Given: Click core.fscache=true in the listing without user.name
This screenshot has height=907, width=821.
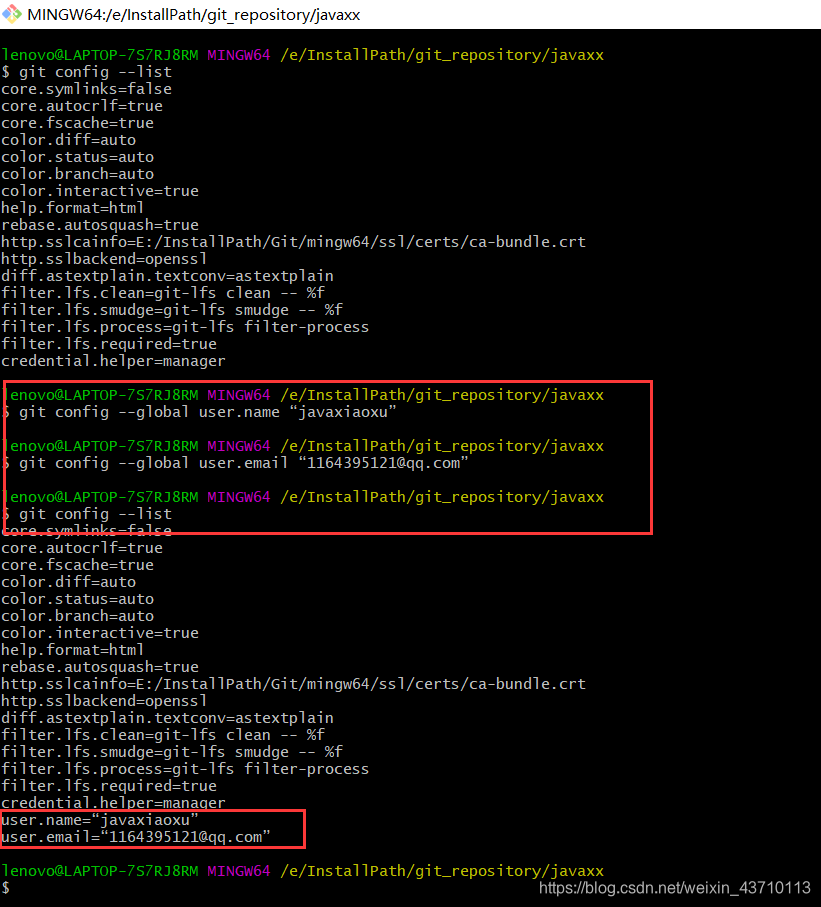Looking at the screenshot, I should [77, 123].
